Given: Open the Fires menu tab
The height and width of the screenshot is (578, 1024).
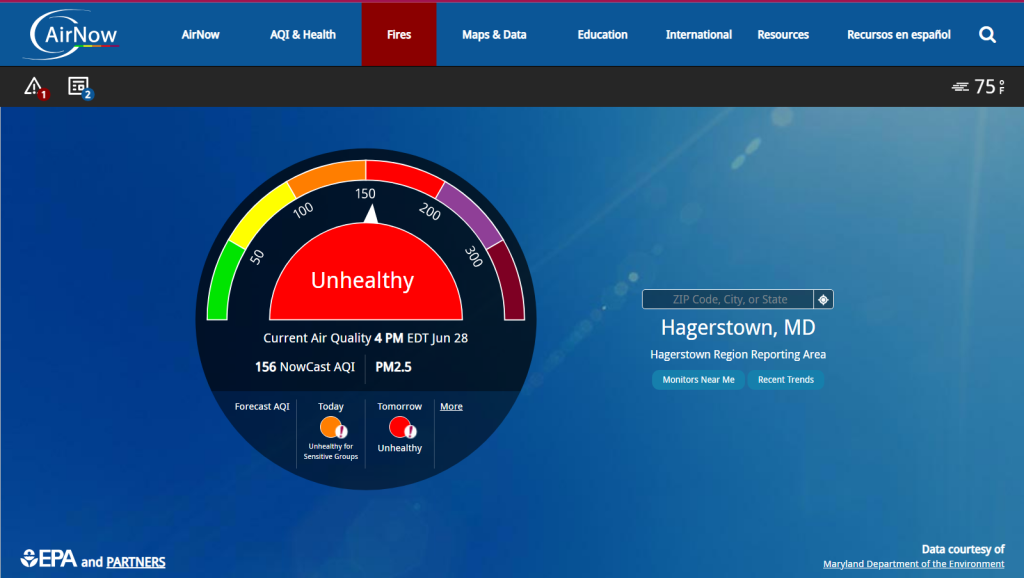Looking at the screenshot, I should (x=399, y=35).
